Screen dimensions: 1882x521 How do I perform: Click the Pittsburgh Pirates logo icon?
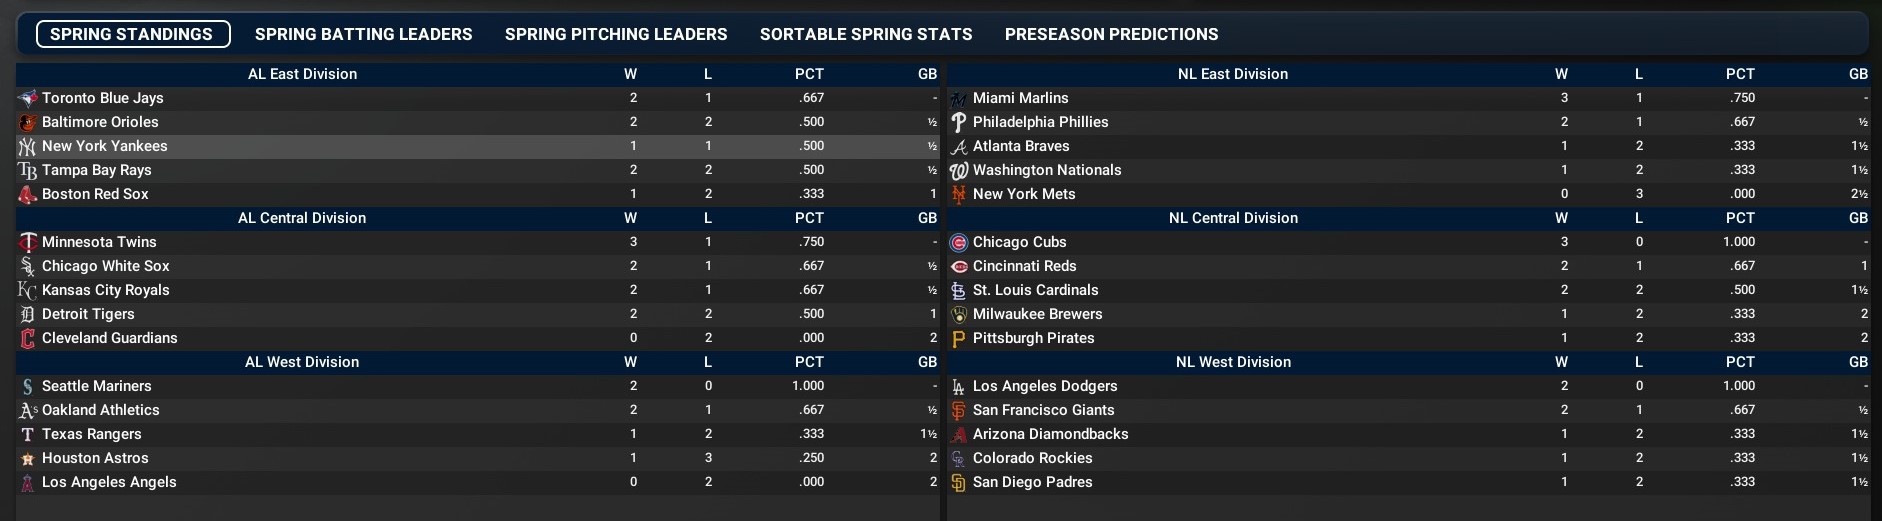coord(958,338)
